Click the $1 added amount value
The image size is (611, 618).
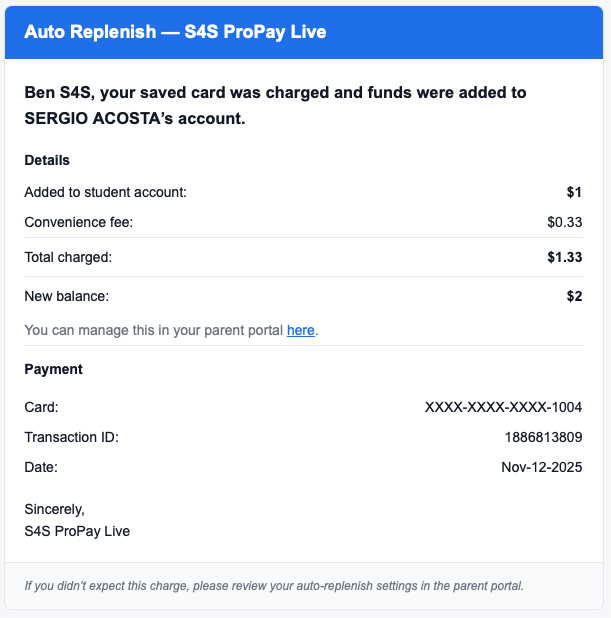pyautogui.click(x=574, y=192)
